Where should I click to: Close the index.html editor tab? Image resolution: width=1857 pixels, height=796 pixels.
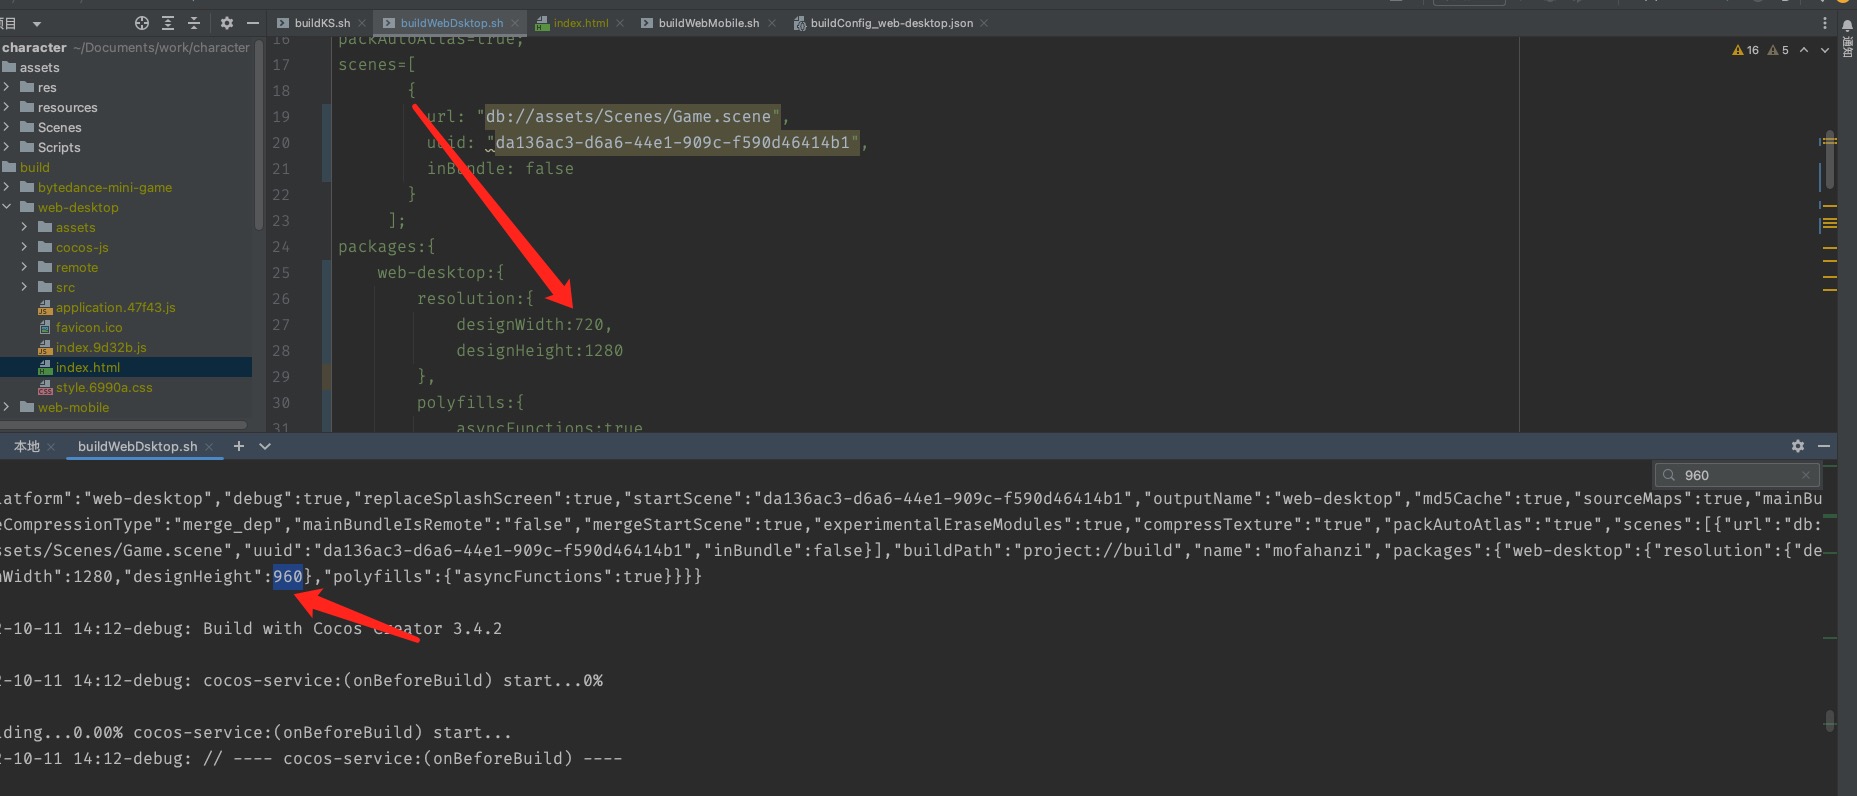(620, 23)
